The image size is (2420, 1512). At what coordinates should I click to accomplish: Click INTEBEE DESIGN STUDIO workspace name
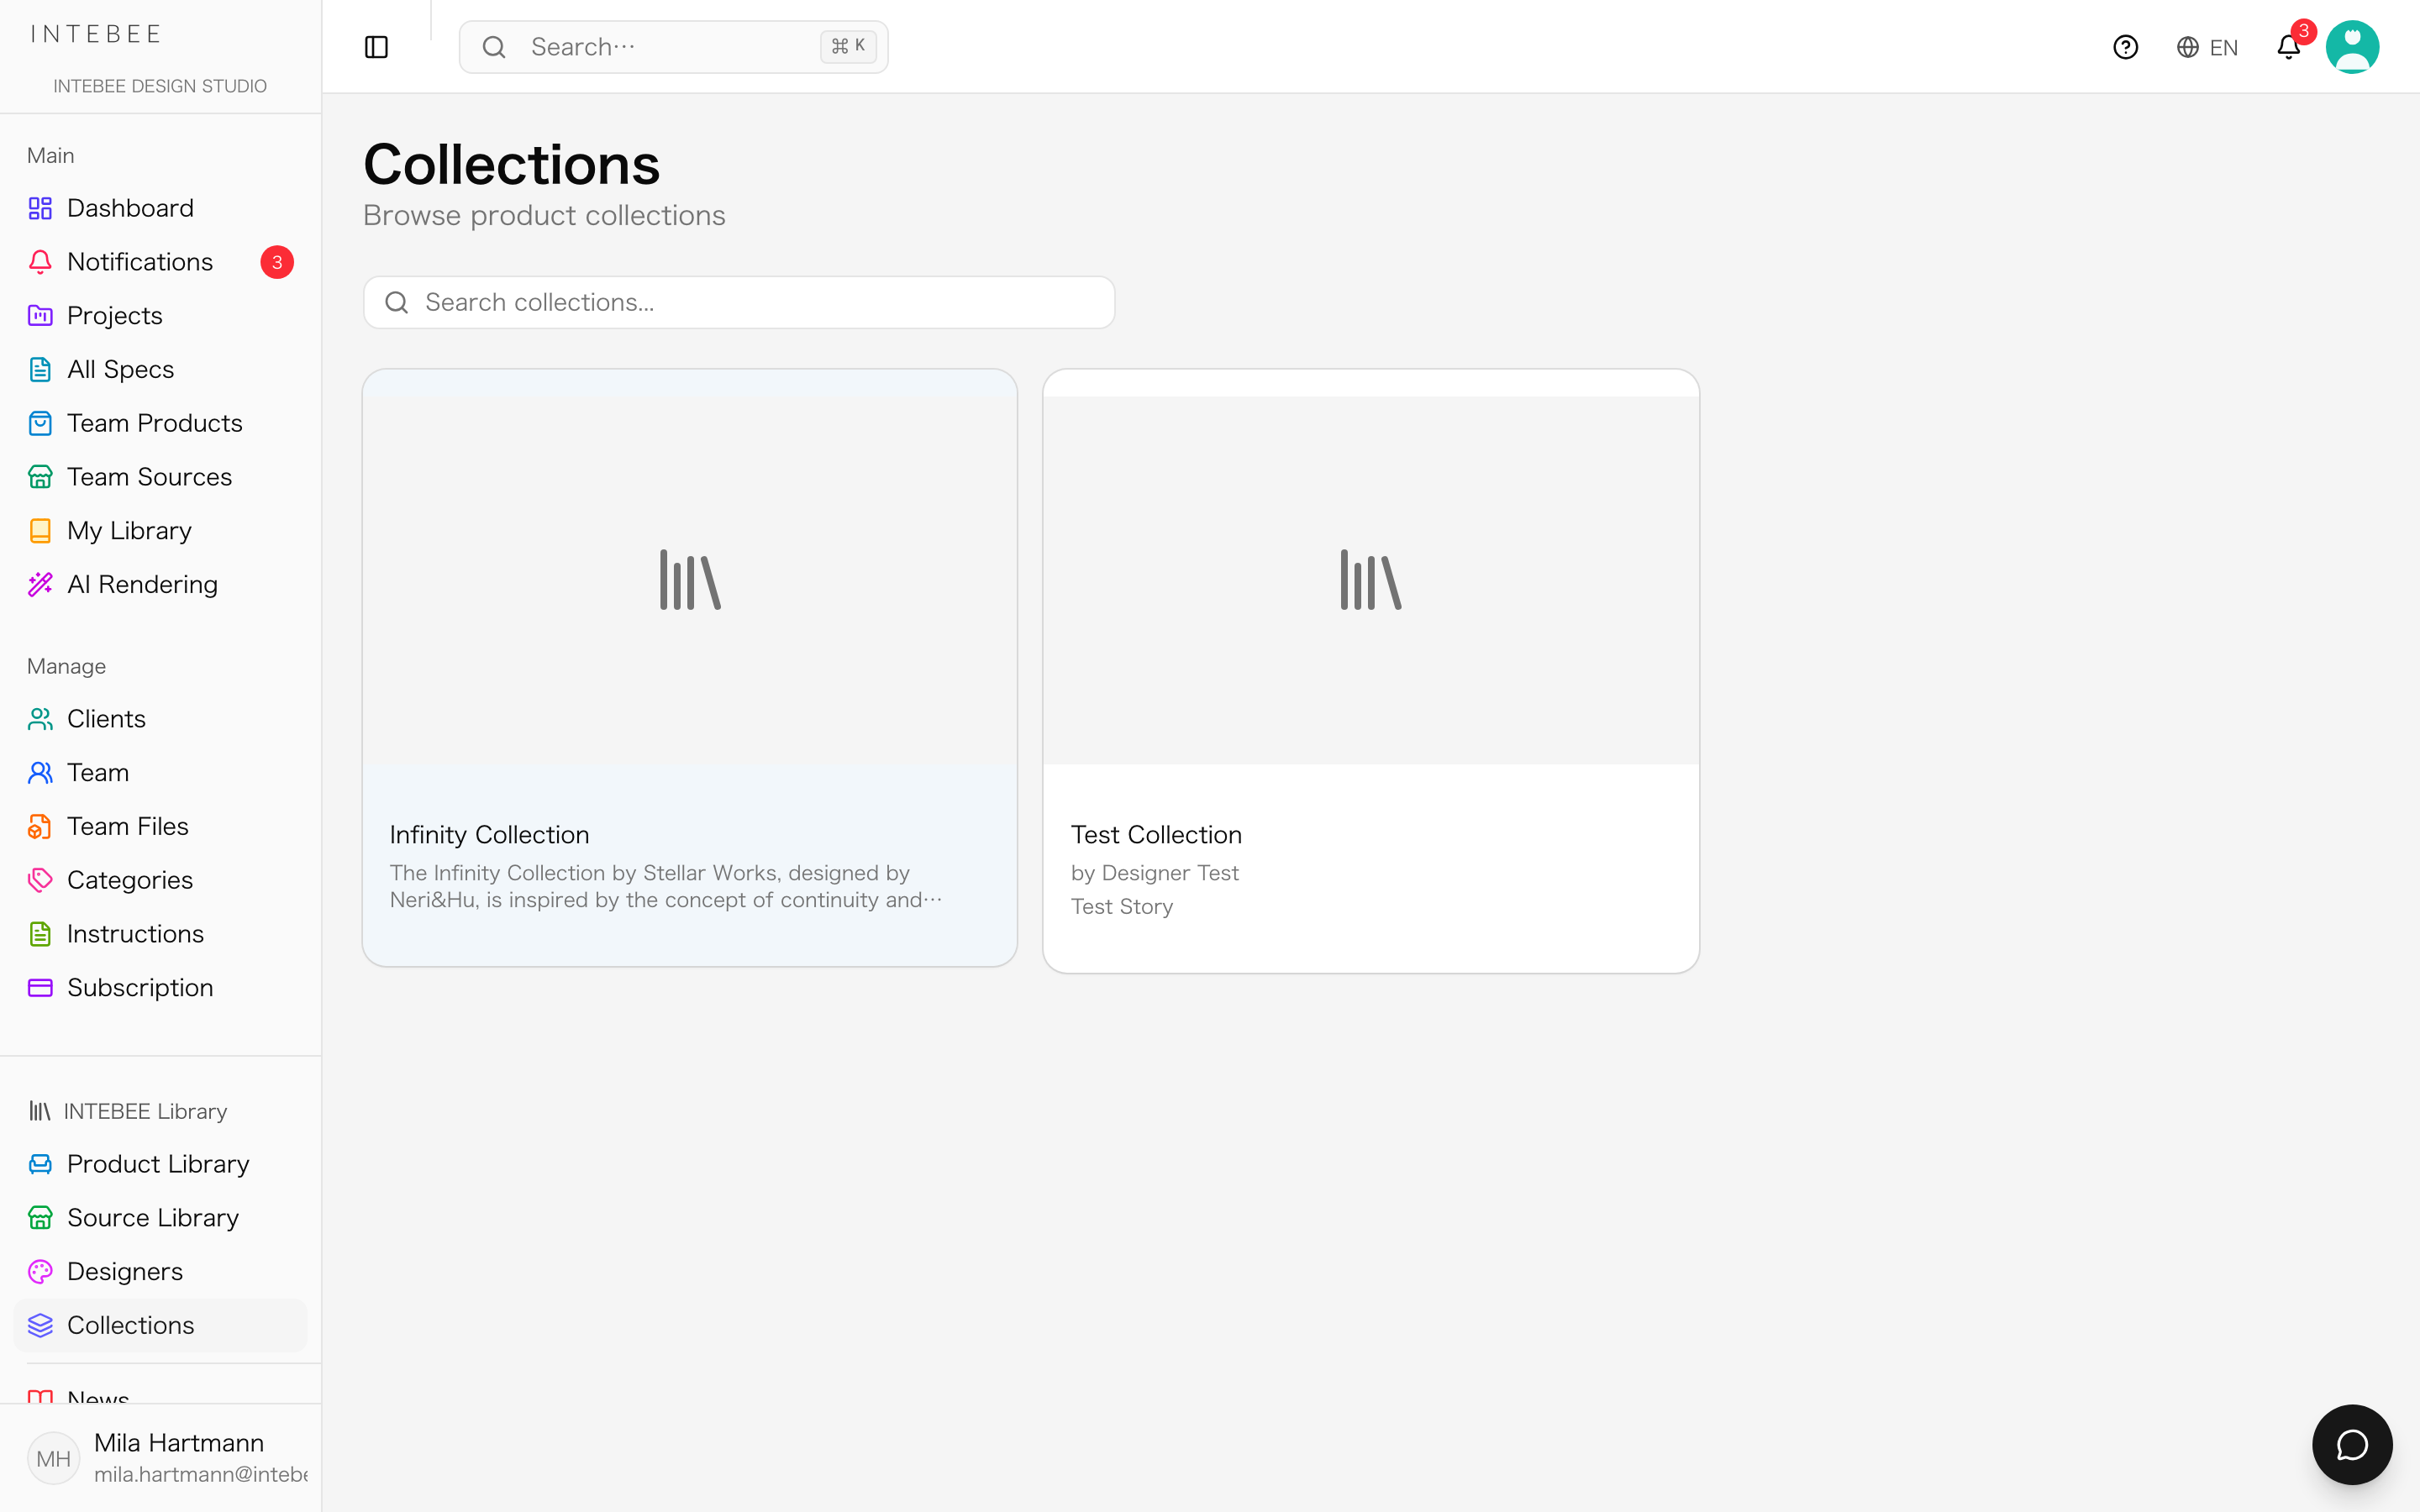pos(160,86)
